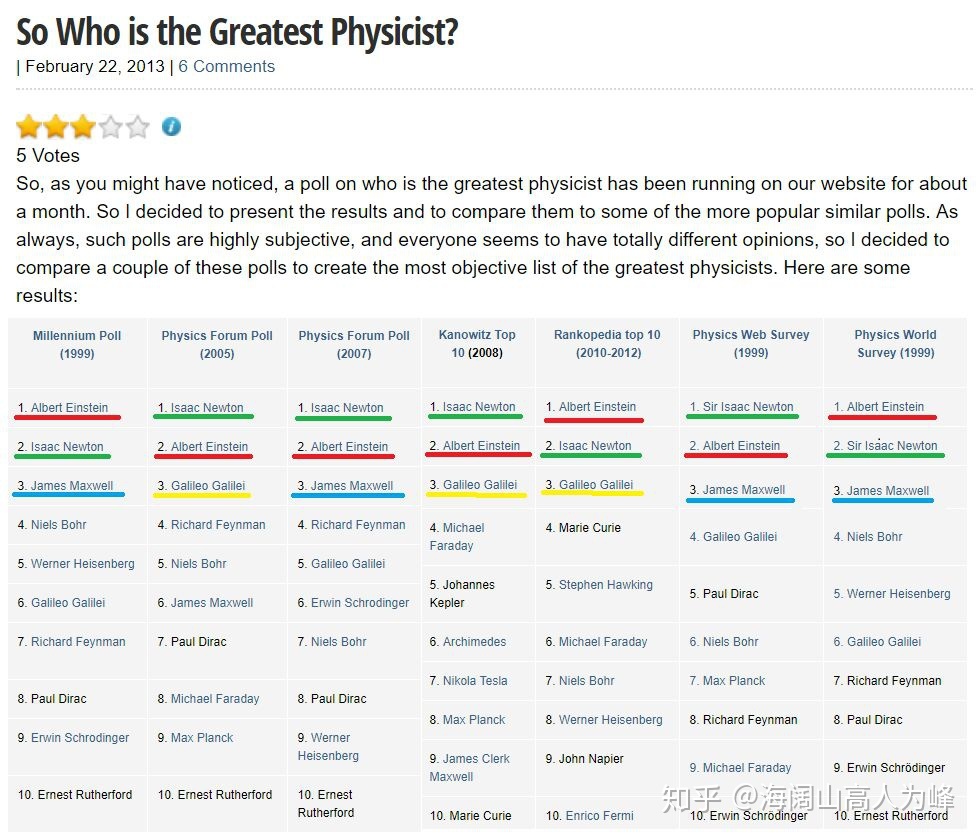Viewport: 980px width, 838px height.
Task: Click the second rating star
Action: click(x=55, y=127)
